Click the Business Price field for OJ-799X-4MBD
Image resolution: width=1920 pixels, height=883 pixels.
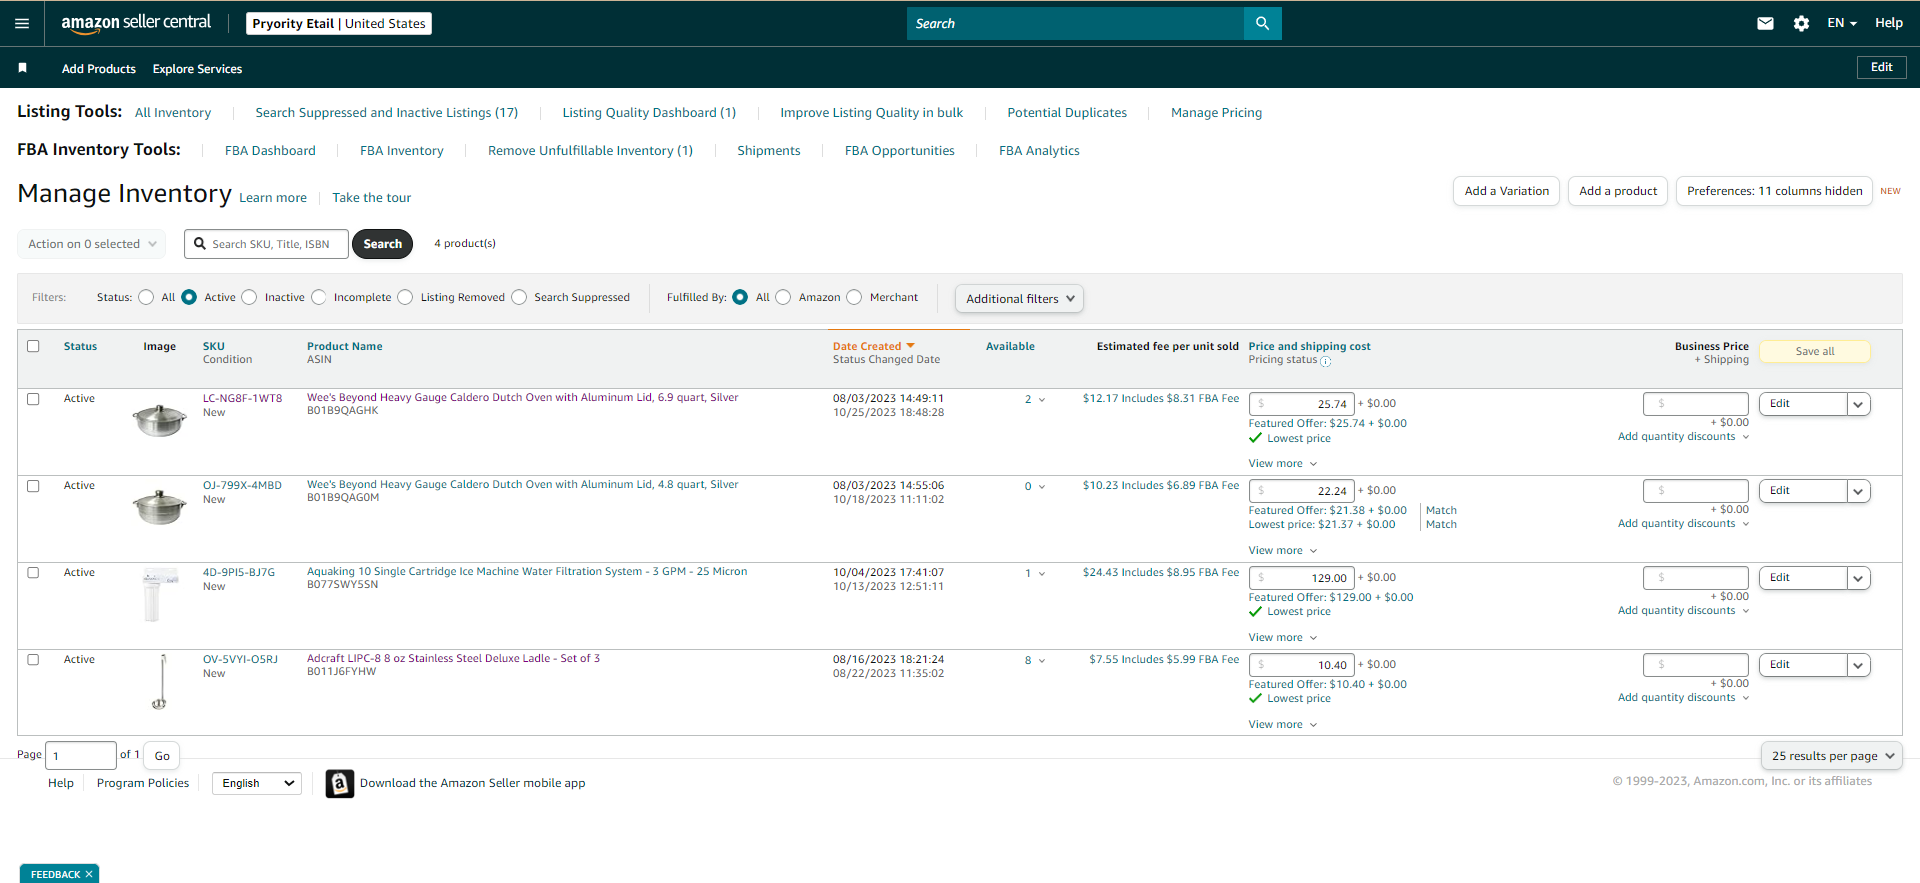[1695, 491]
